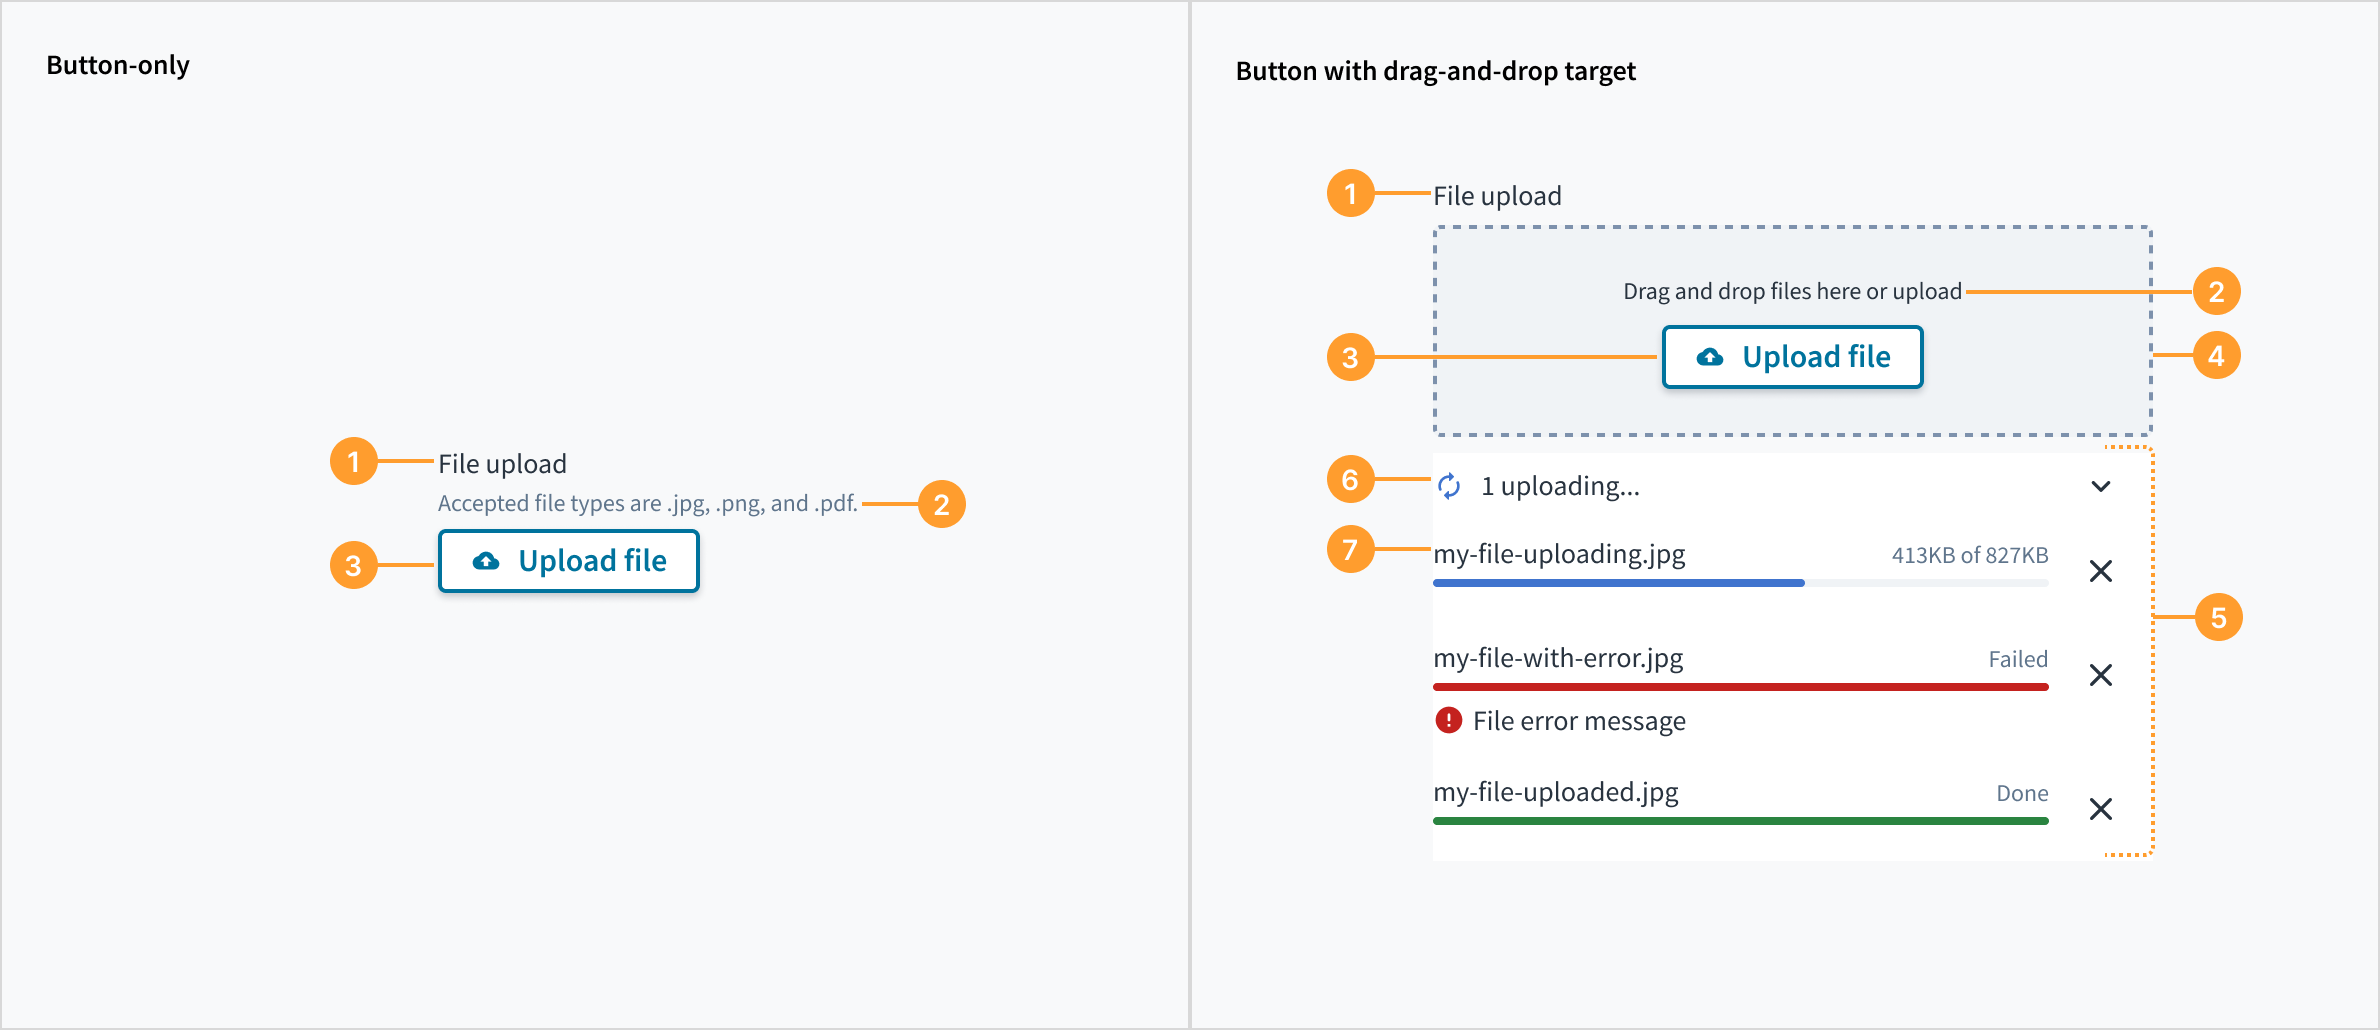Image resolution: width=2380 pixels, height=1030 pixels.
Task: Click the spinning sync icon beside 1 uploading
Action: coord(1449,487)
